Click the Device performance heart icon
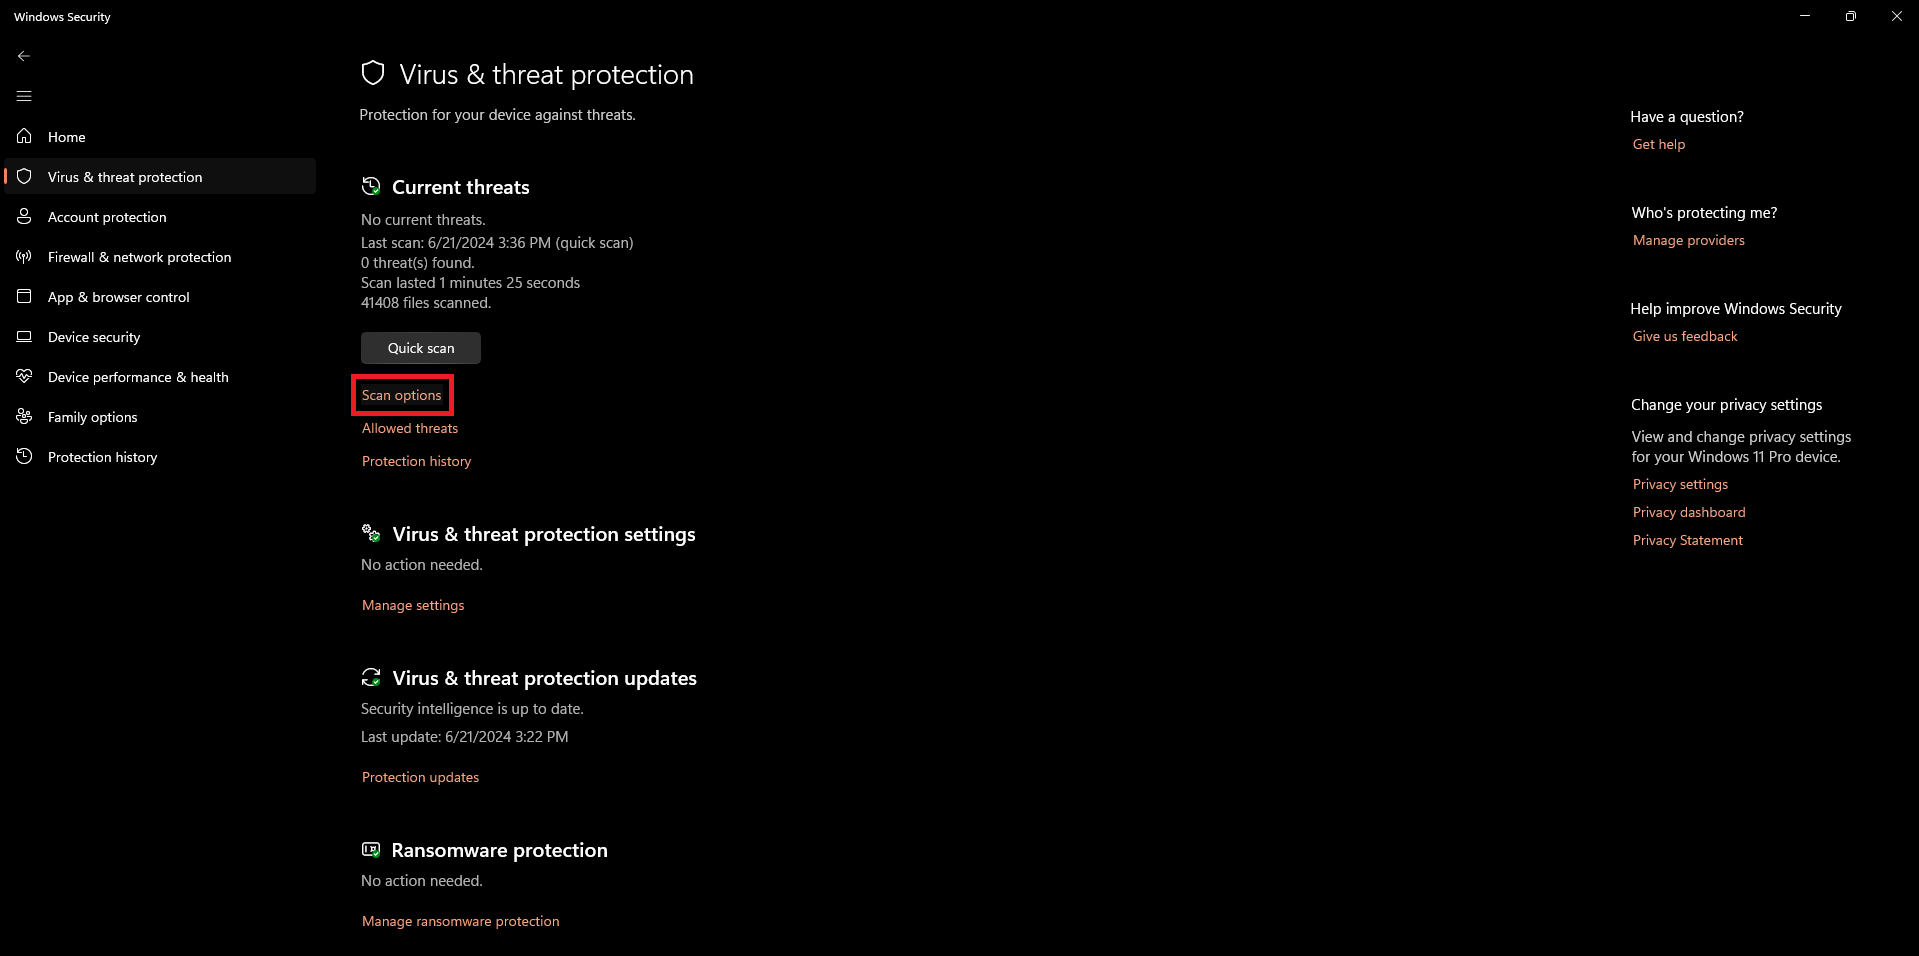 [24, 376]
